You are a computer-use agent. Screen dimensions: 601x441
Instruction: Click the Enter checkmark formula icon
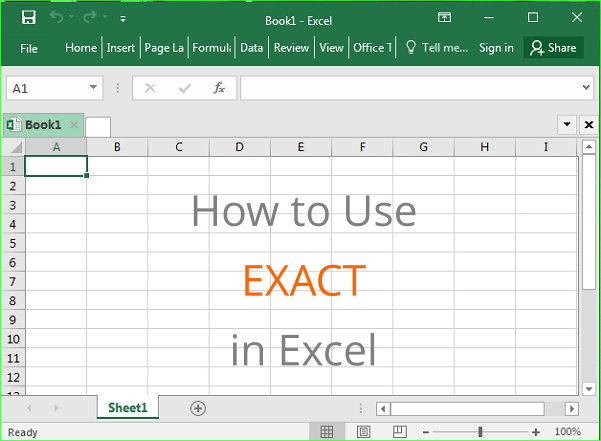coord(185,89)
